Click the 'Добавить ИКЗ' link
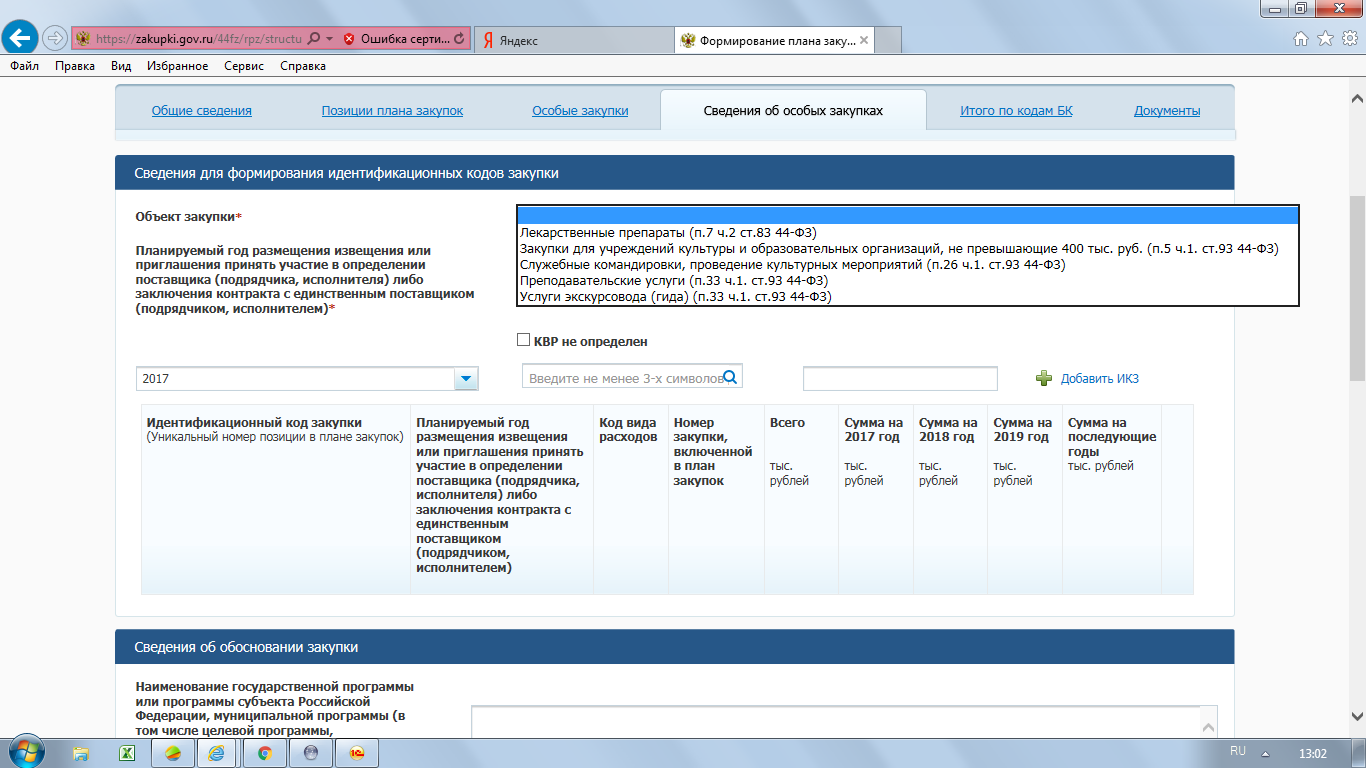 coord(1099,379)
